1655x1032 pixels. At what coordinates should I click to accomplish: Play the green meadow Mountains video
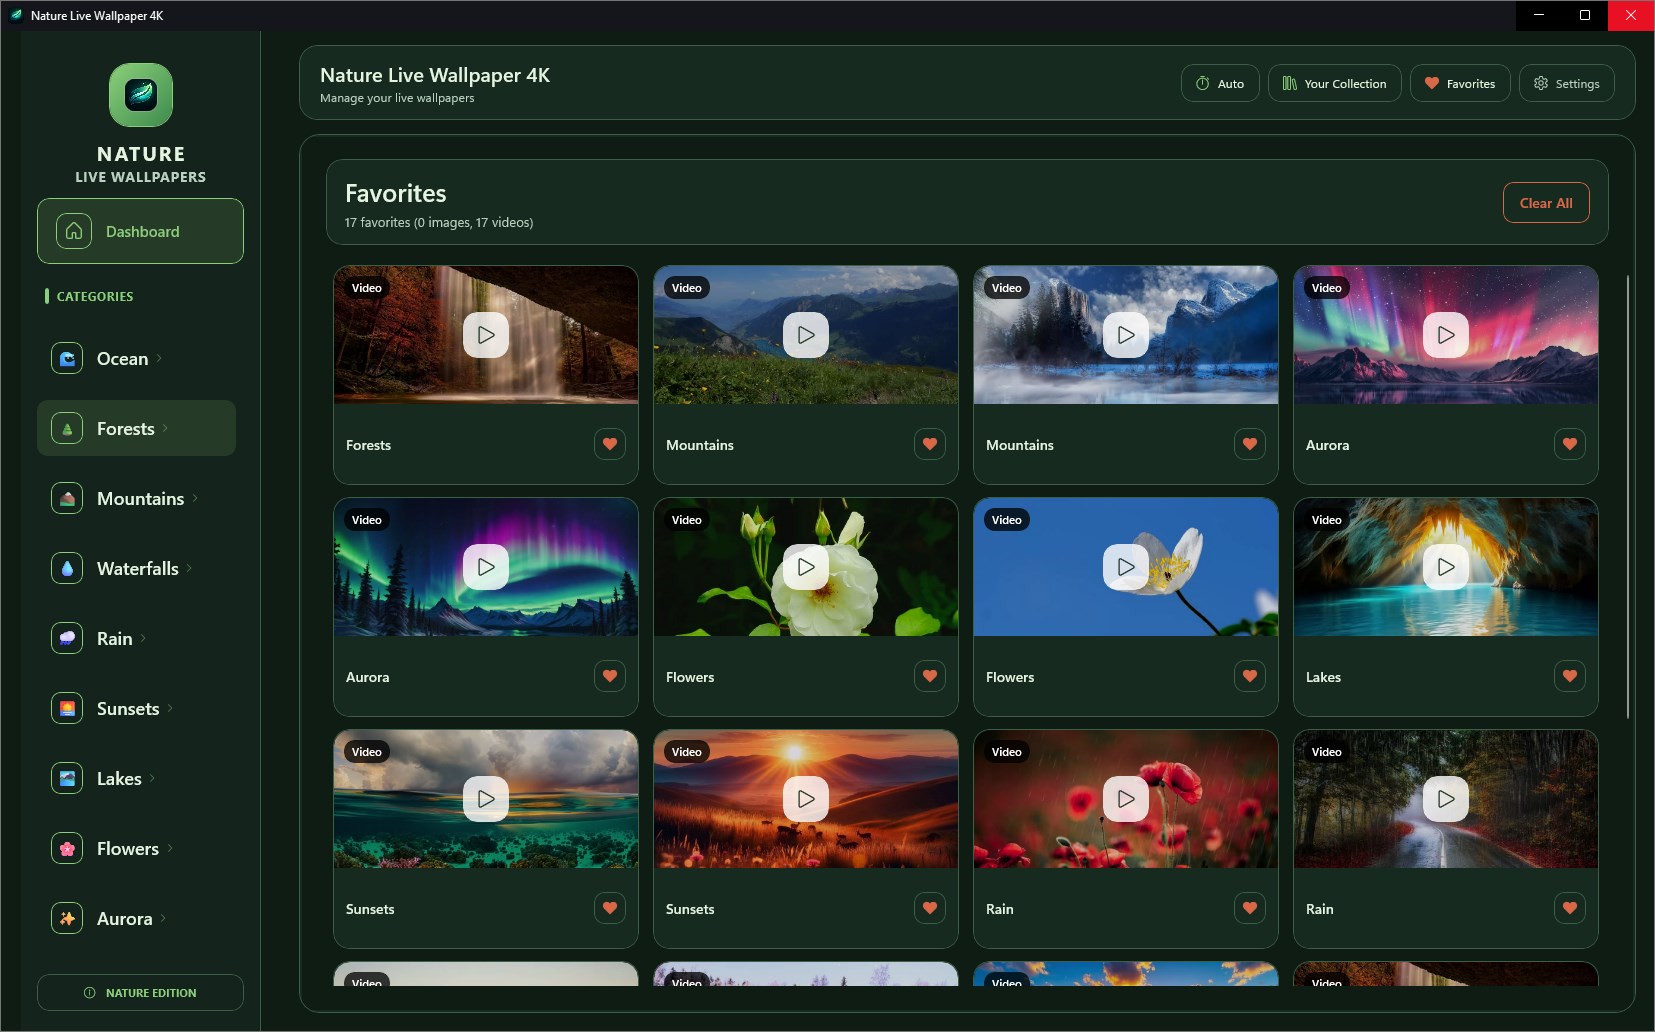806,335
